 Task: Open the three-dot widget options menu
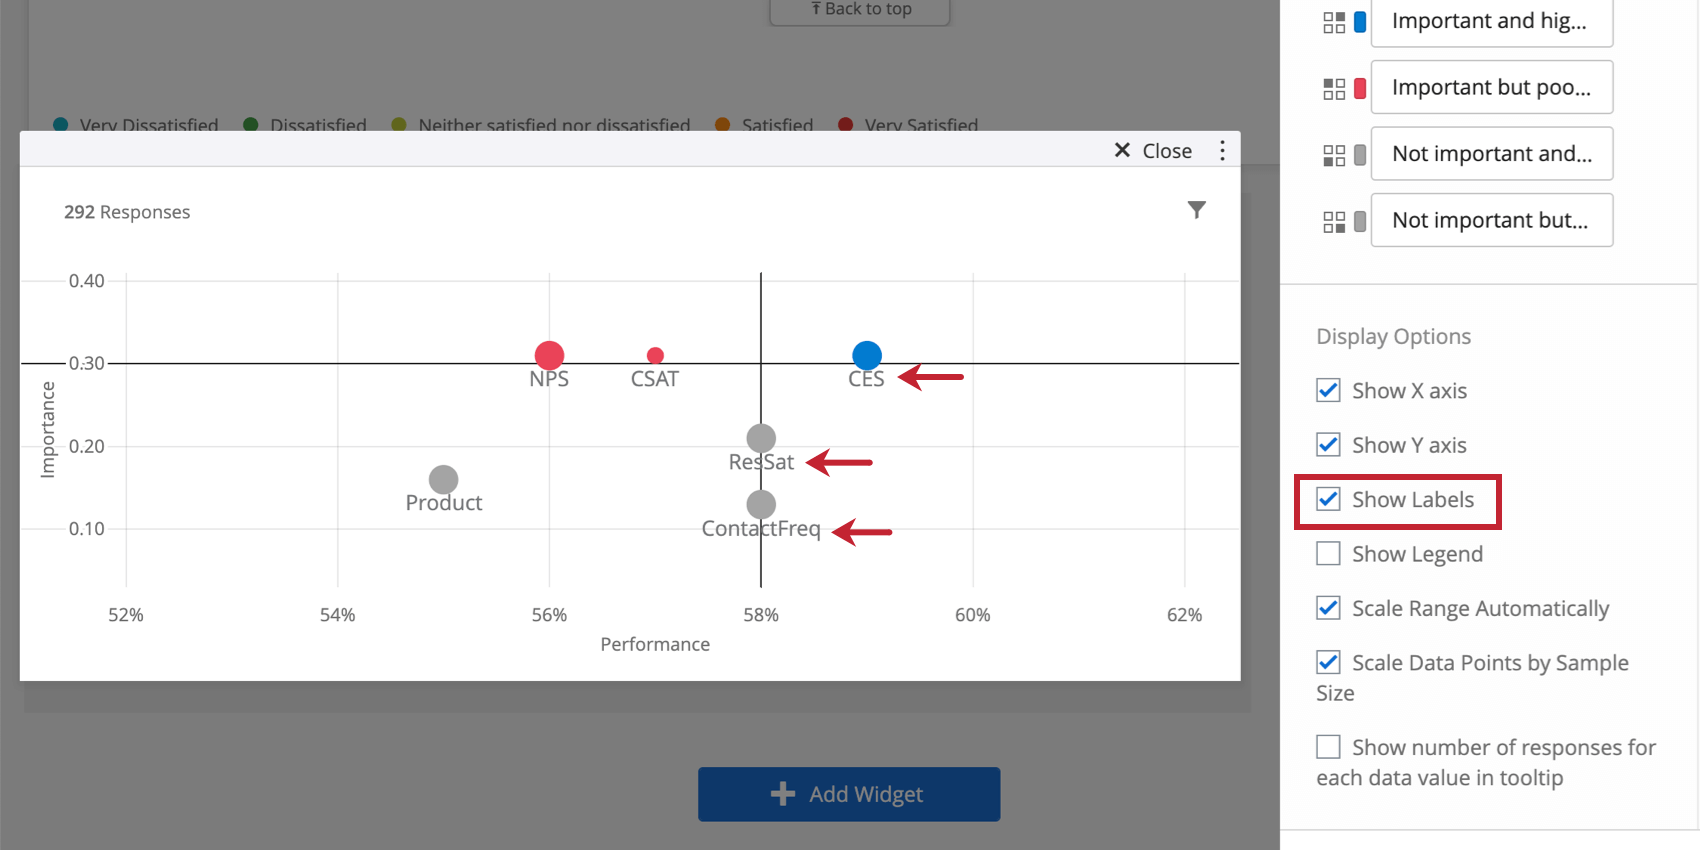(x=1222, y=150)
